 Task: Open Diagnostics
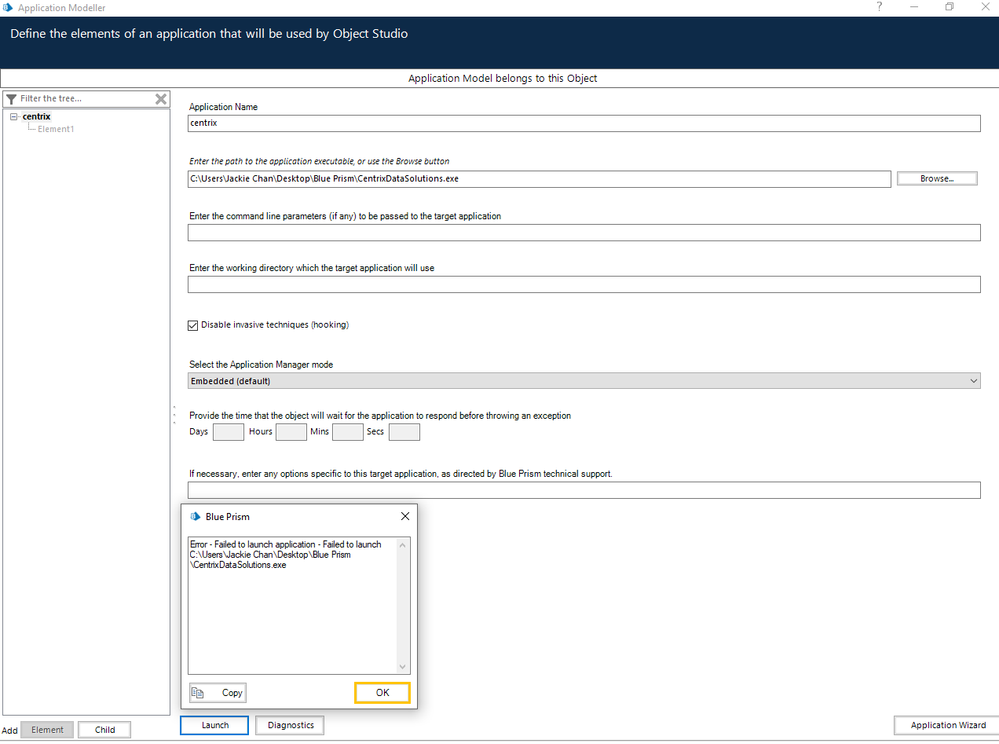[x=291, y=725]
